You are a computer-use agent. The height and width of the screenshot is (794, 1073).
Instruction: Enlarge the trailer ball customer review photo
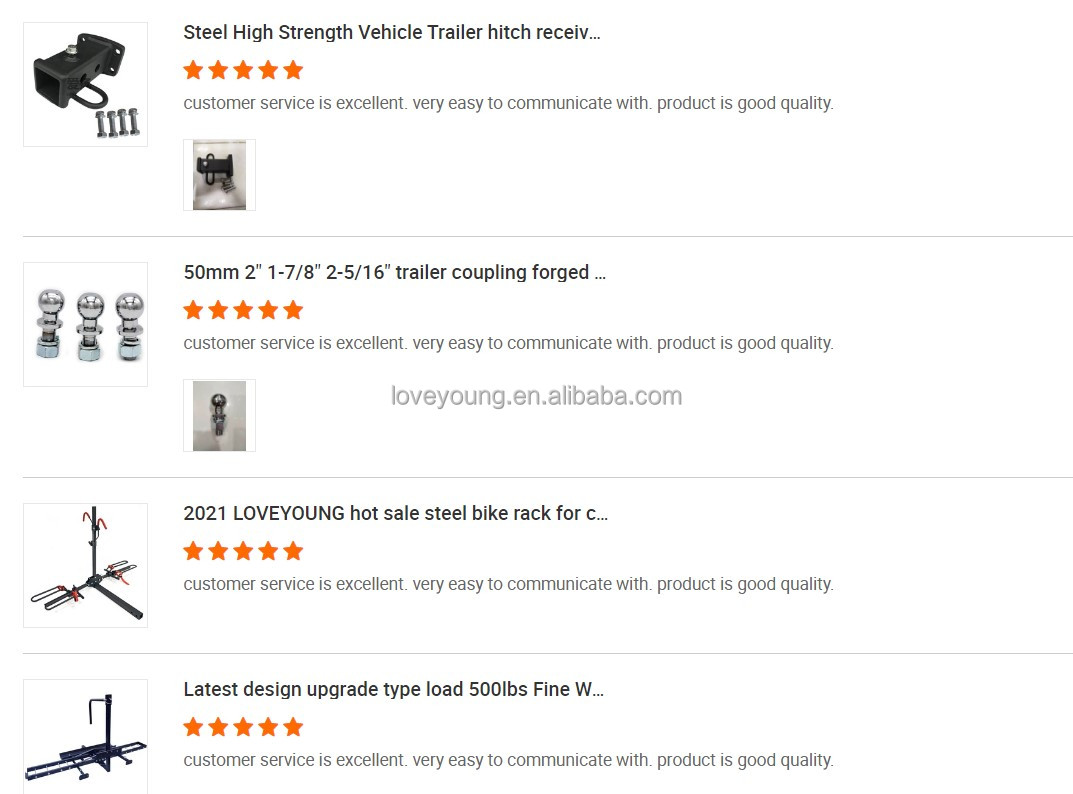pos(219,415)
